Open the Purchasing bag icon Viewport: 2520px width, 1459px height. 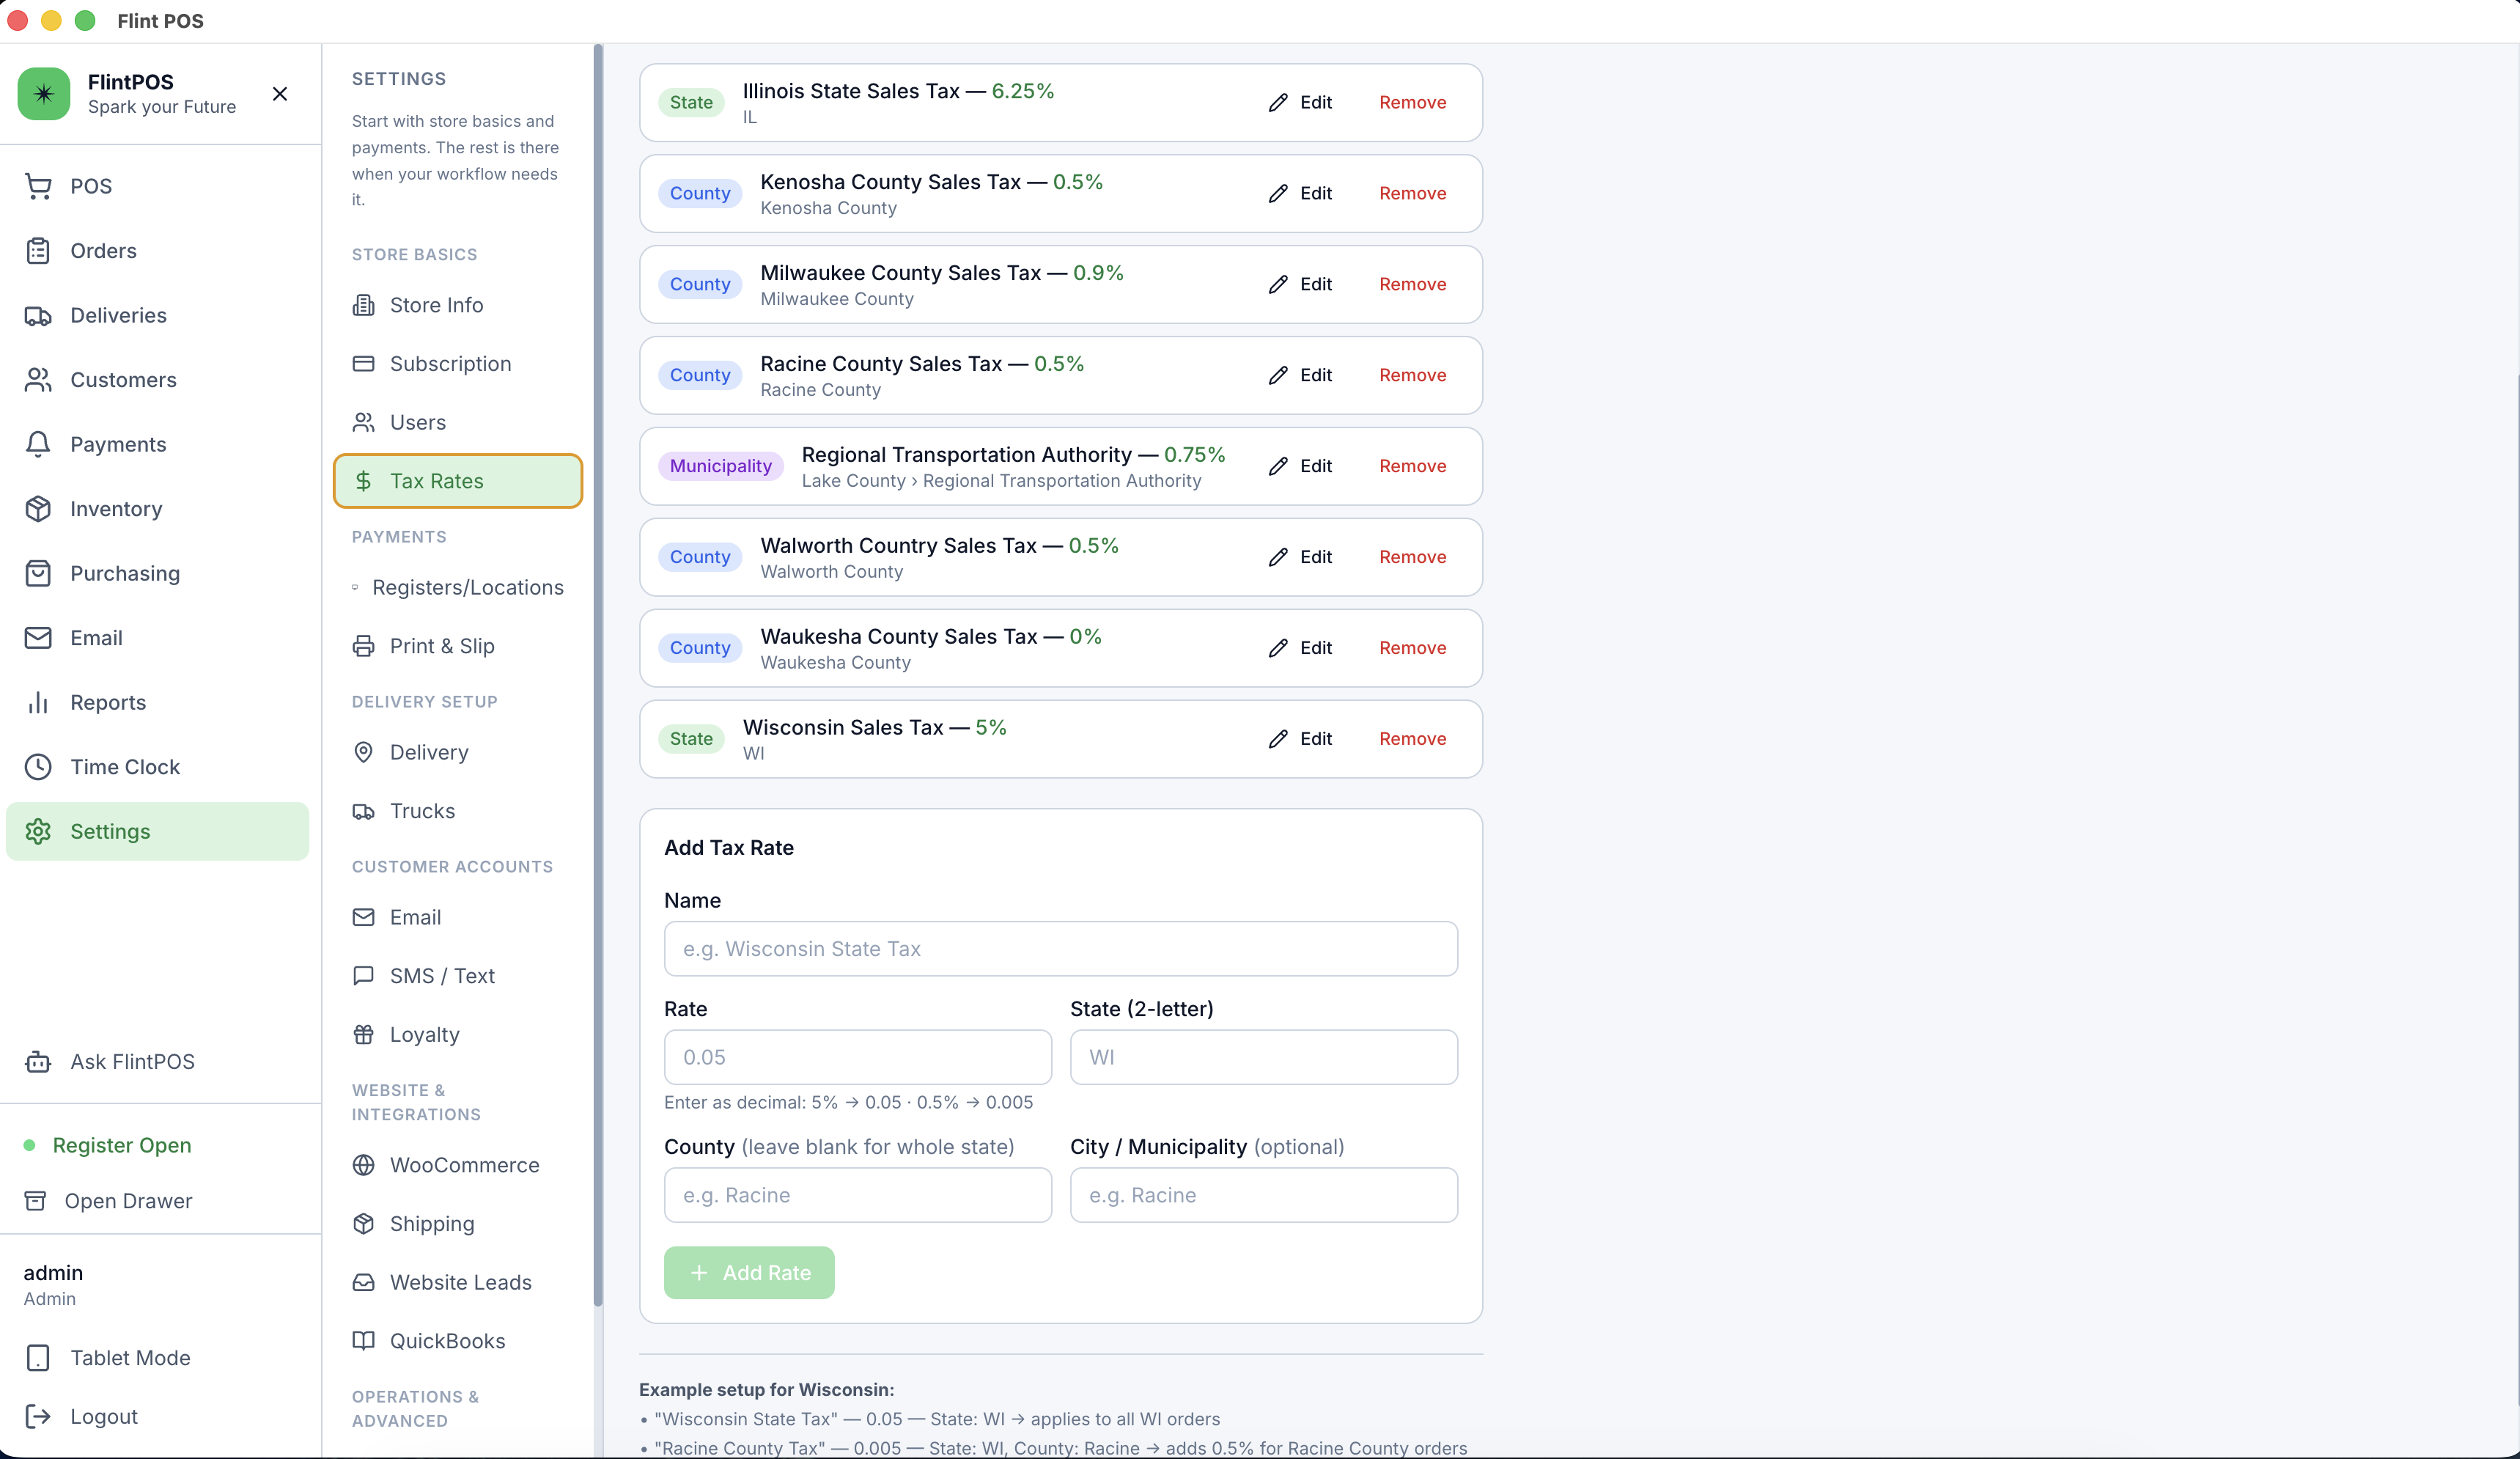38,573
